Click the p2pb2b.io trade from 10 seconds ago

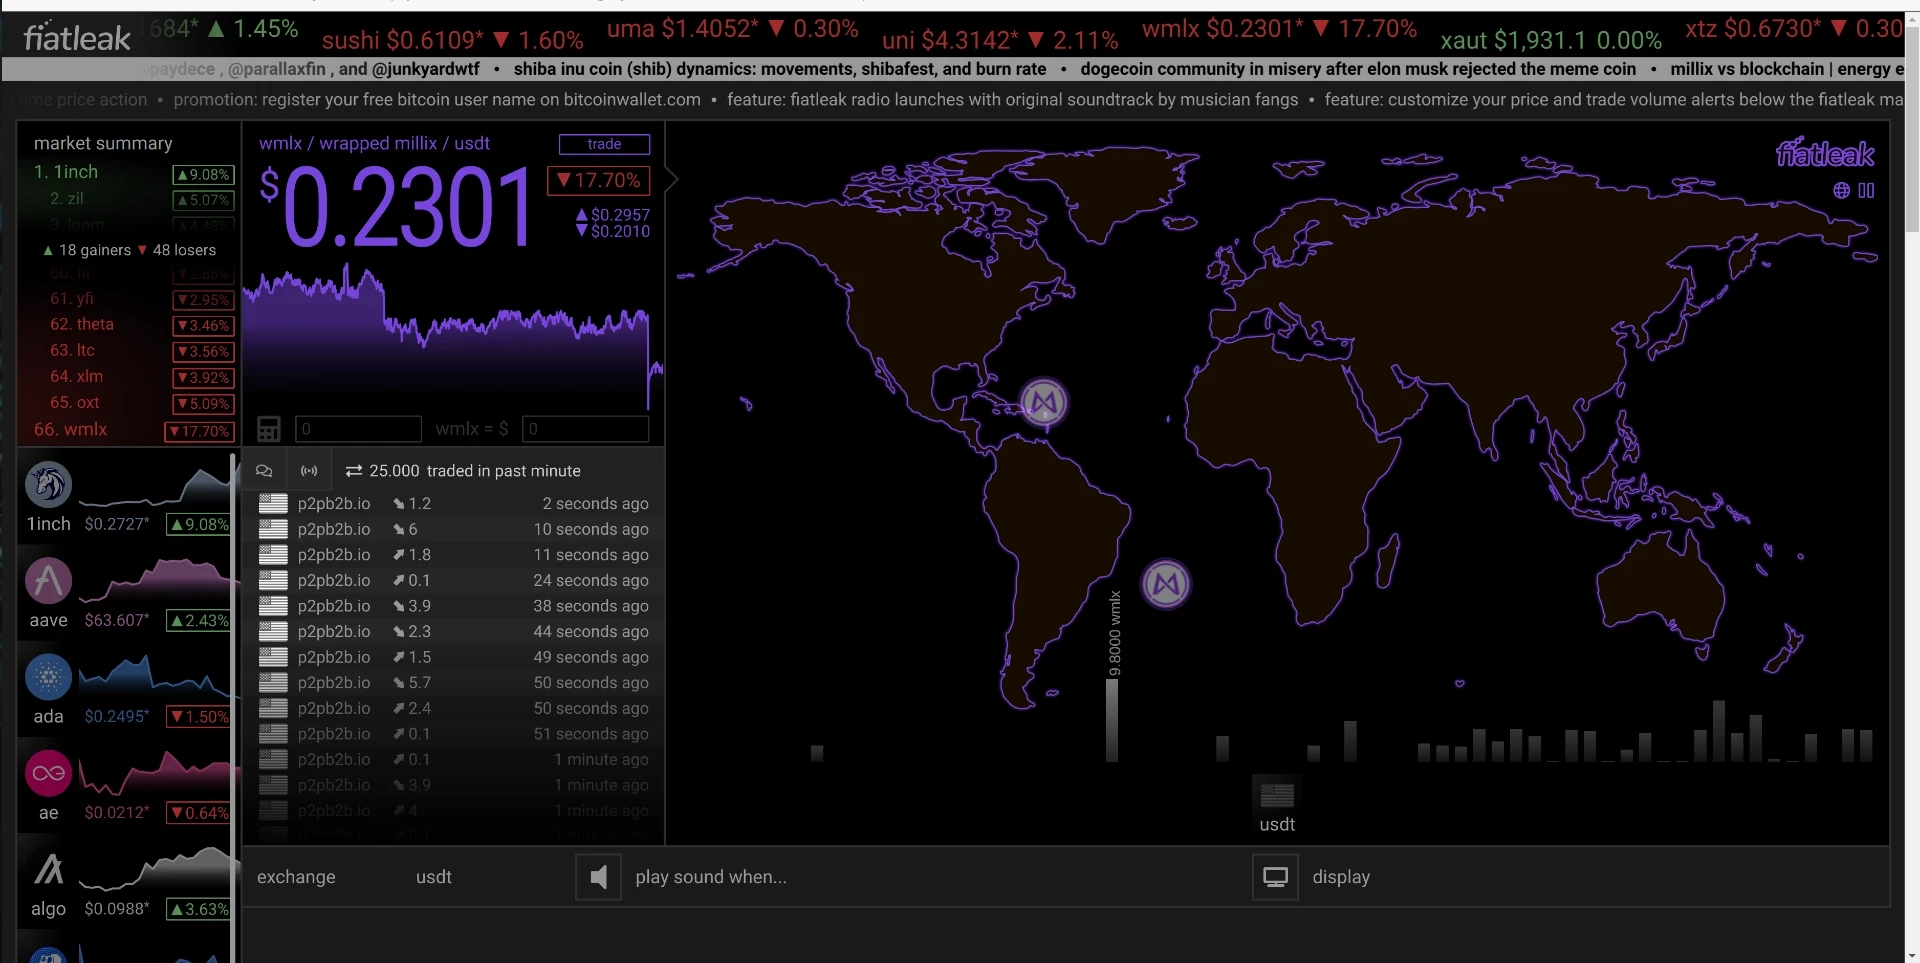(x=454, y=530)
